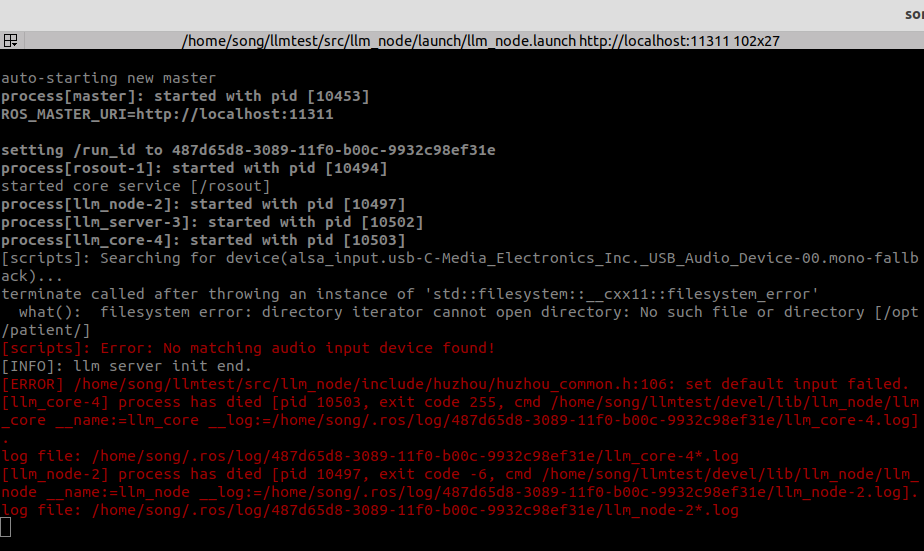Click the 'process[llm_core-4]: started with pid' line

(x=203, y=240)
